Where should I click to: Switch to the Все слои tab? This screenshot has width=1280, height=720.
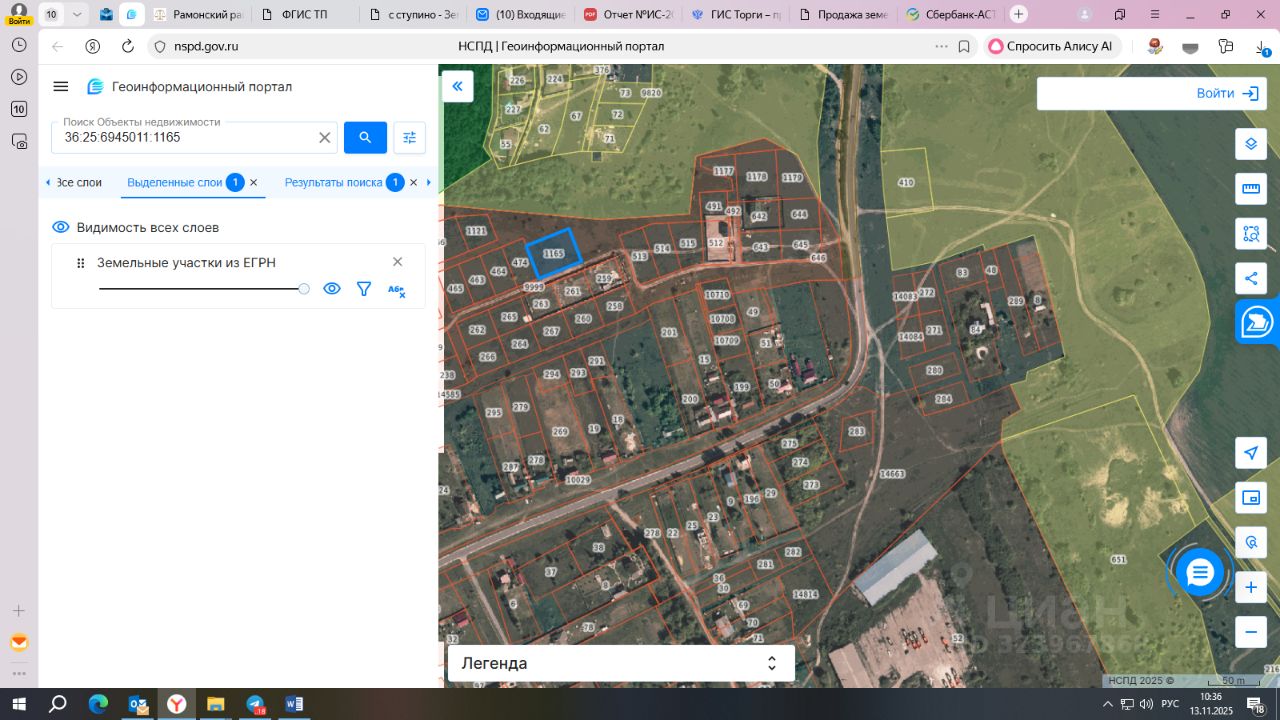[x=79, y=183]
